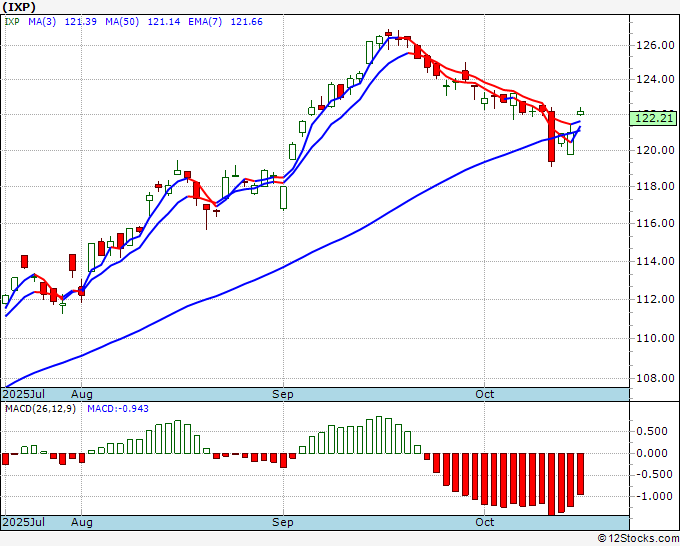Screen dimensions: 680x546
Task: Click the 110.00 price axis label
Action: coord(655,338)
